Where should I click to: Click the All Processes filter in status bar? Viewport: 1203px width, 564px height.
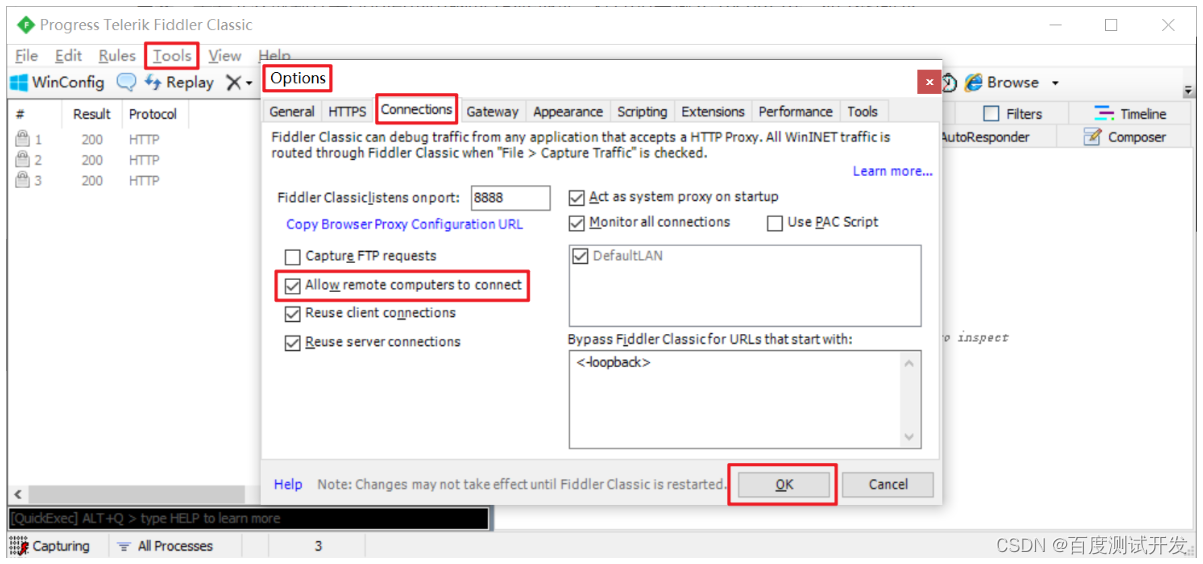[x=165, y=546]
